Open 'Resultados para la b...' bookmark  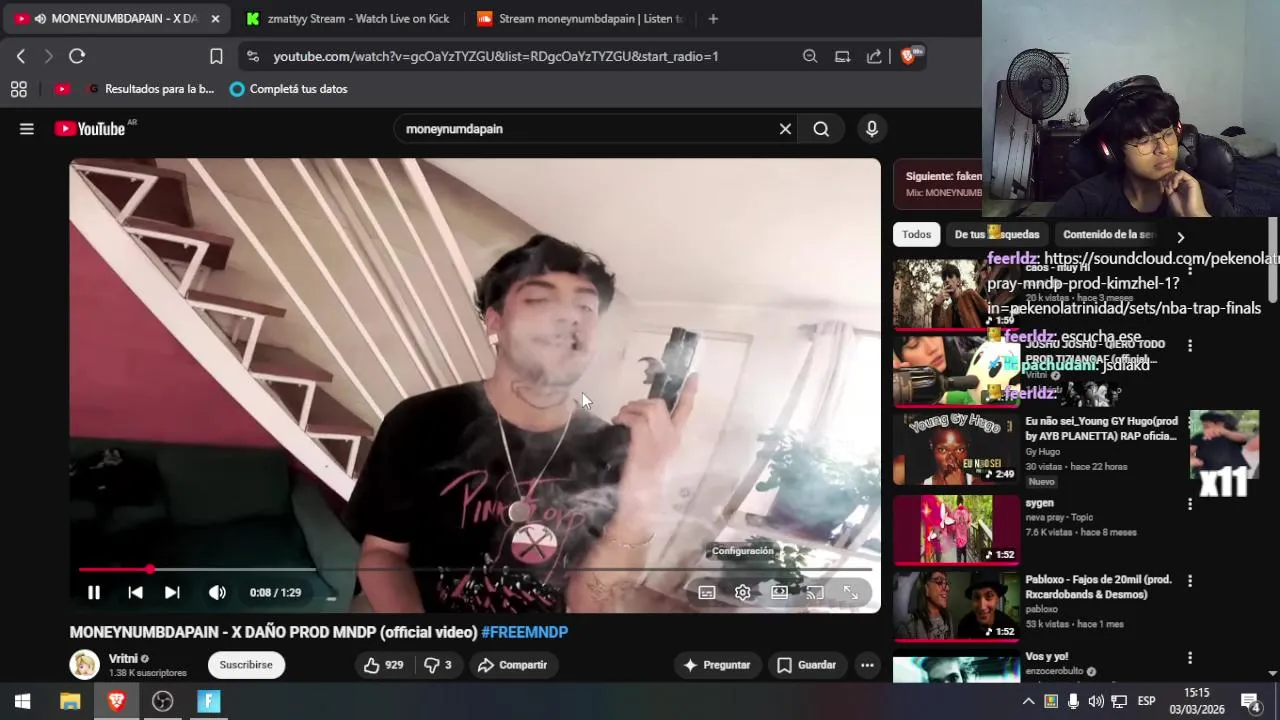tap(151, 89)
